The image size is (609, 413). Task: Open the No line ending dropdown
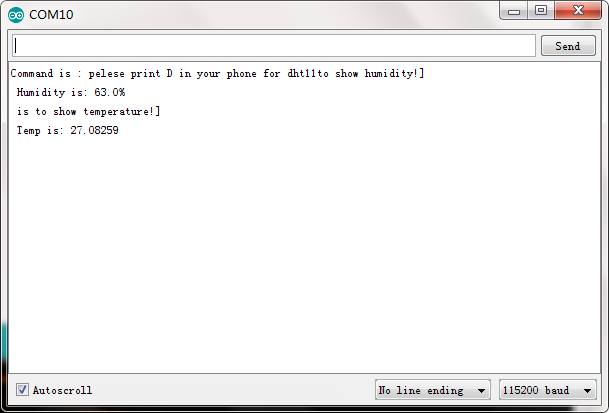pyautogui.click(x=433, y=390)
